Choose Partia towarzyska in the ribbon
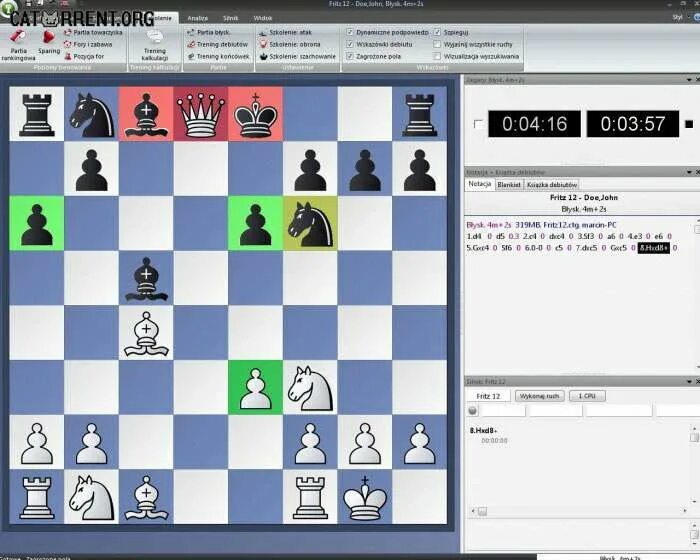The width and height of the screenshot is (700, 560). pyautogui.click(x=93, y=32)
